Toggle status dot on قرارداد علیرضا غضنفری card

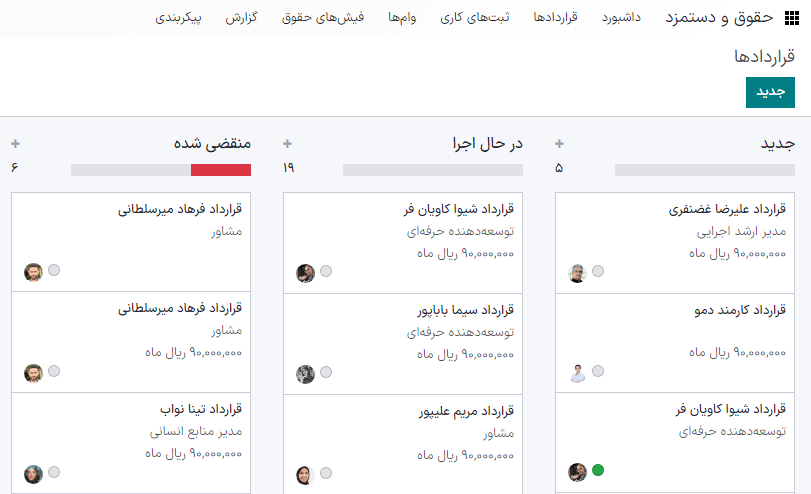[598, 271]
